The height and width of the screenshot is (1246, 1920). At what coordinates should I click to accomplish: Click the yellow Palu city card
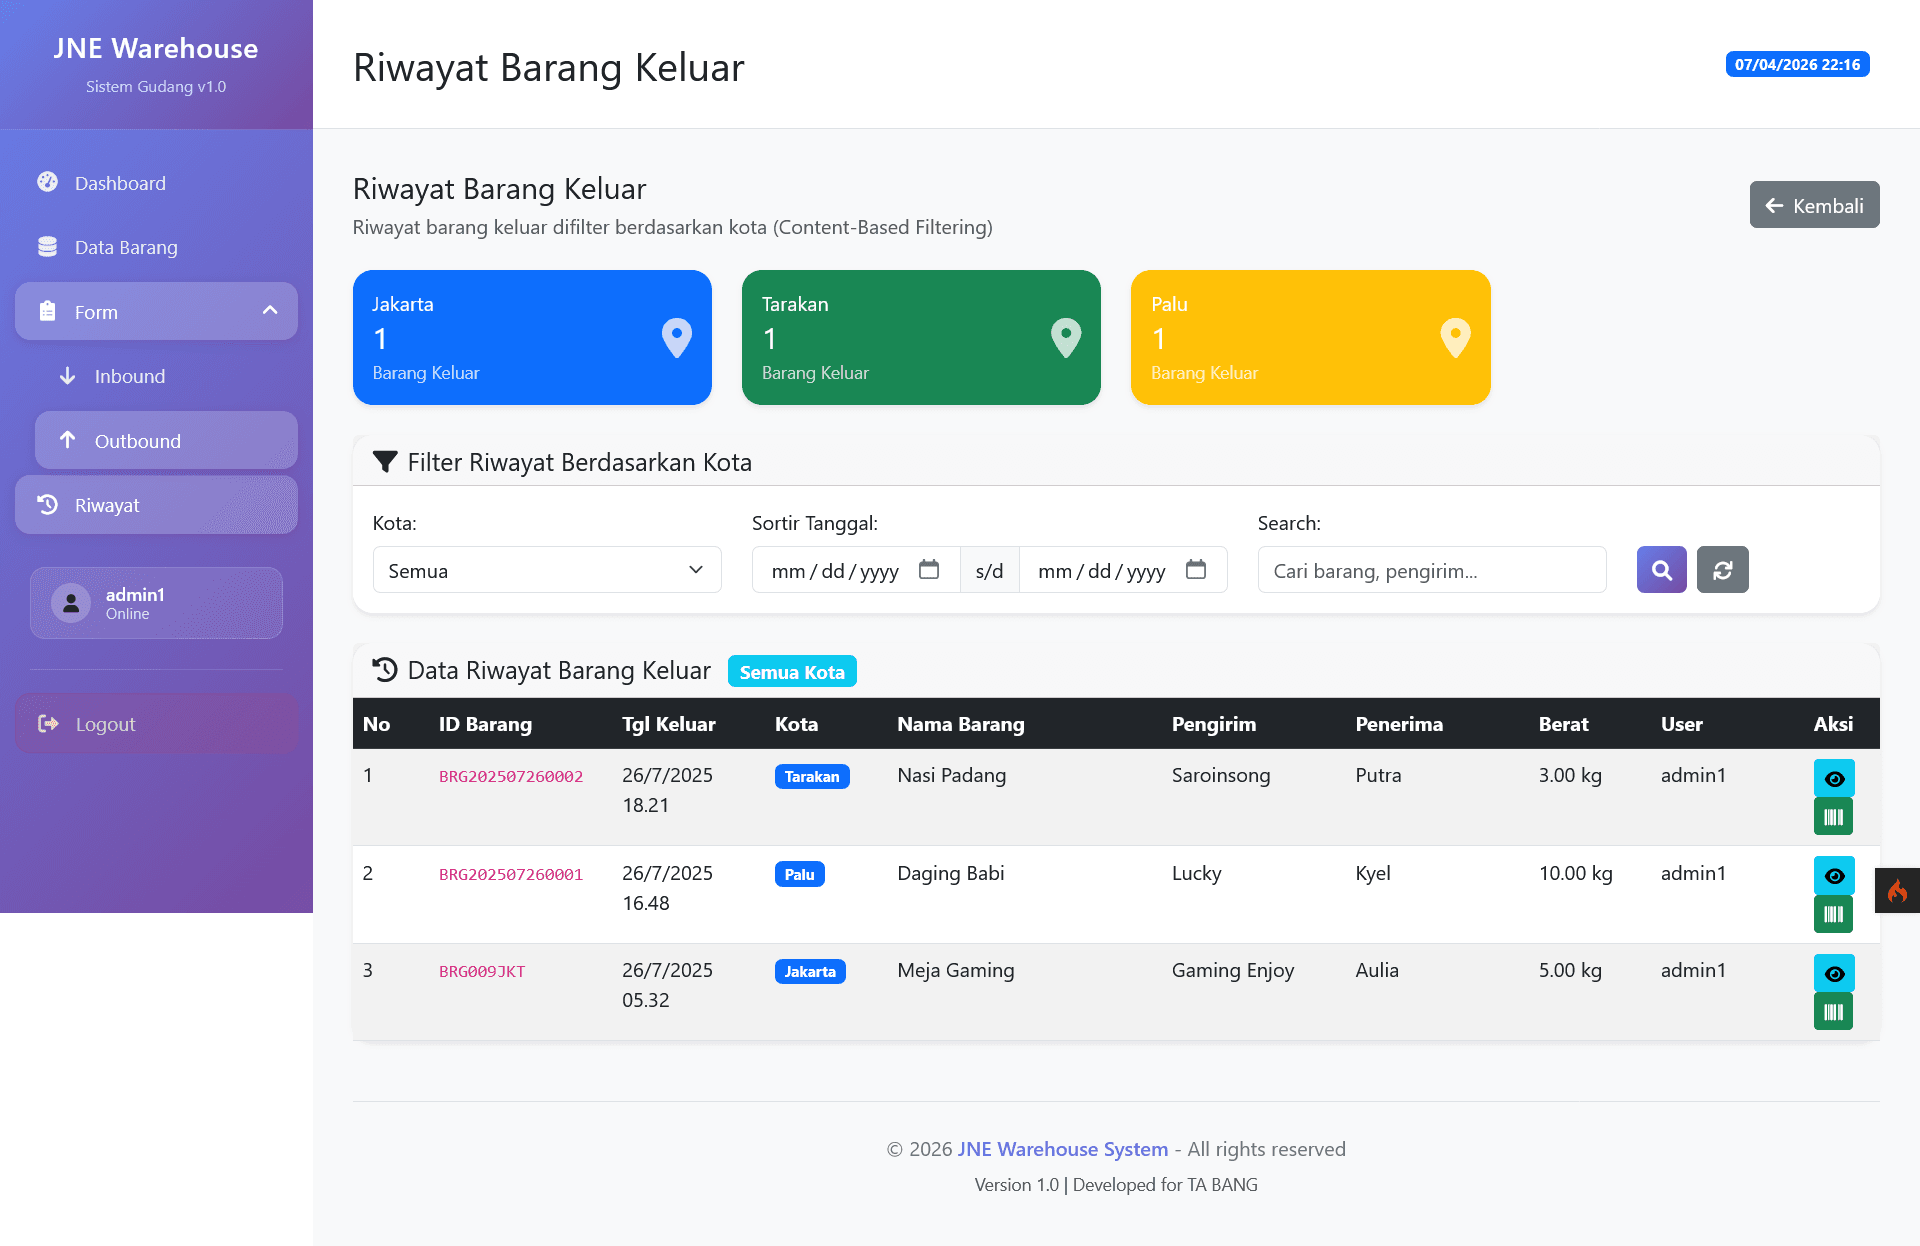pos(1310,337)
